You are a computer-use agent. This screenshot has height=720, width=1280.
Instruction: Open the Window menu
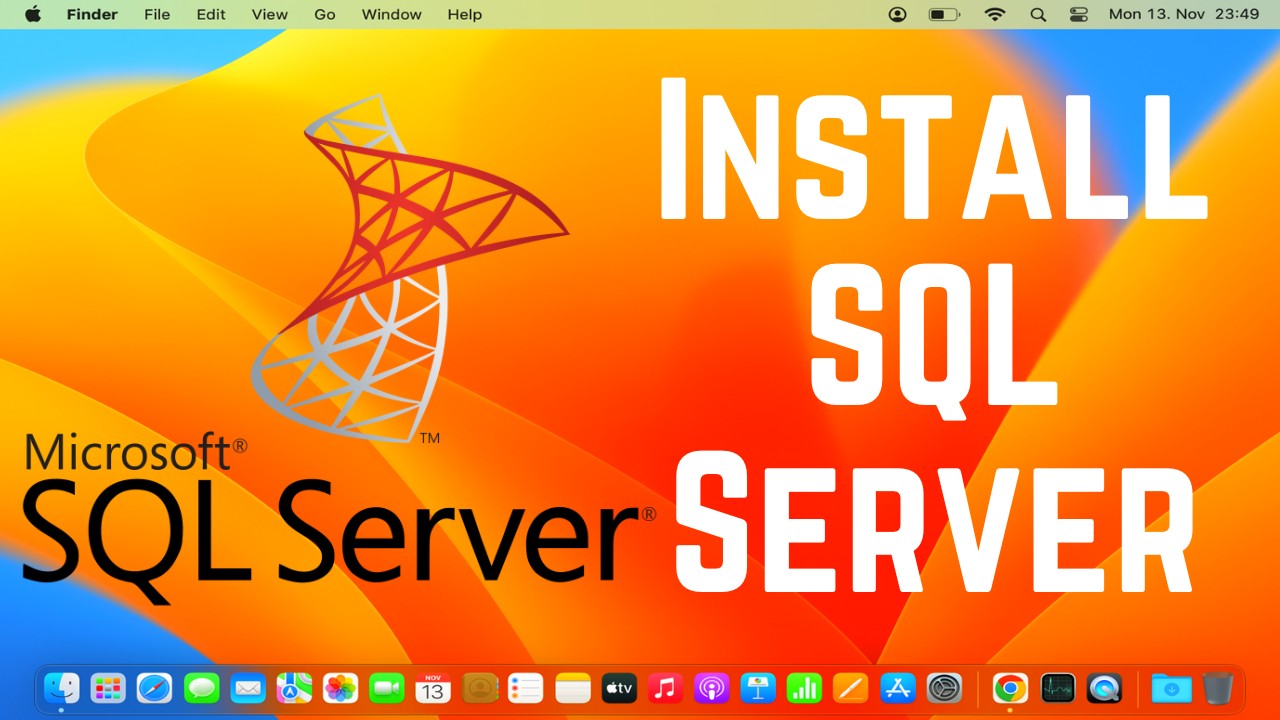click(x=392, y=14)
